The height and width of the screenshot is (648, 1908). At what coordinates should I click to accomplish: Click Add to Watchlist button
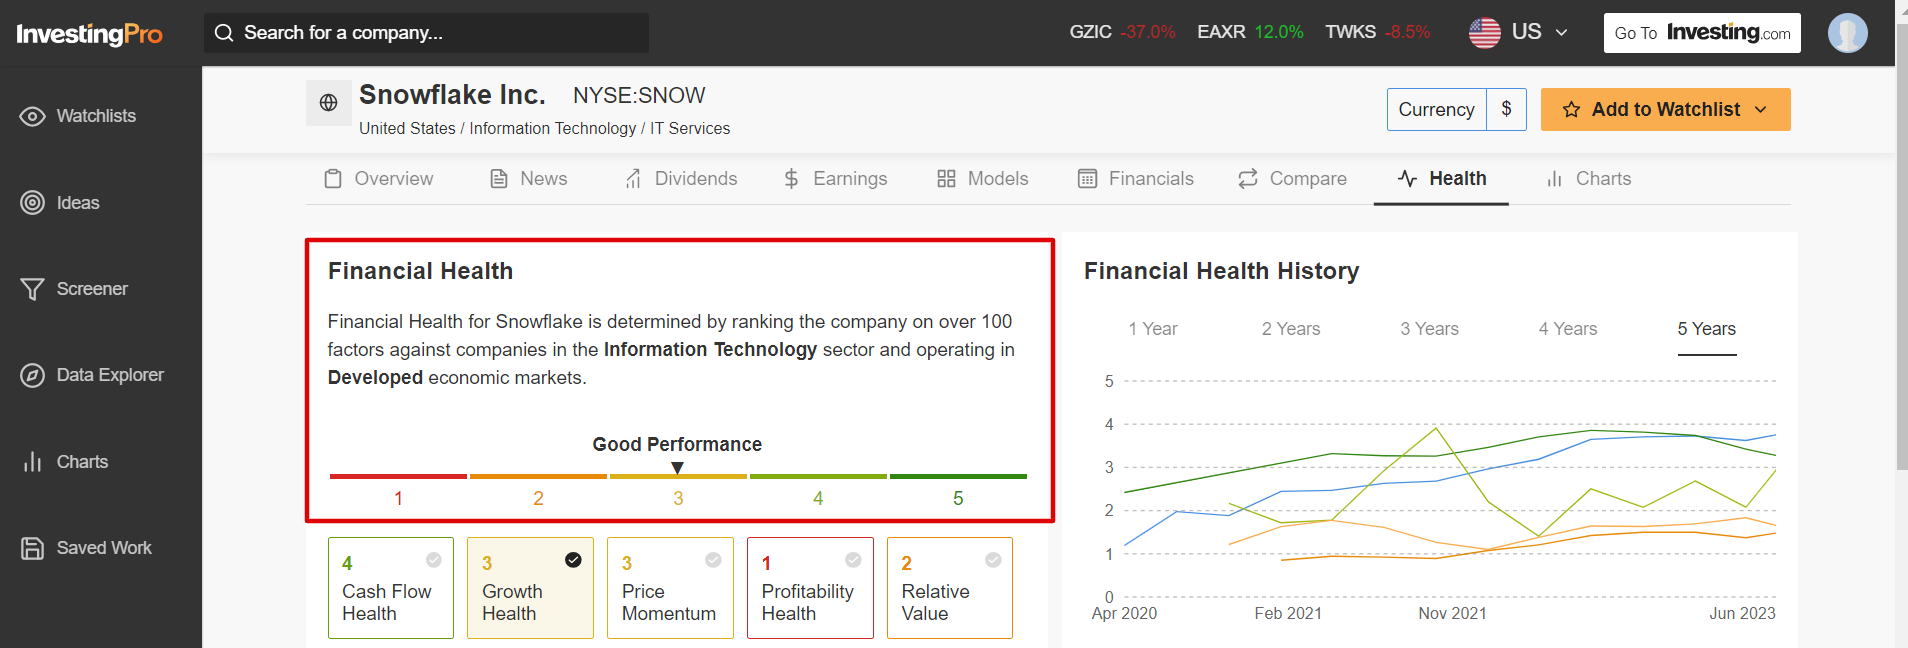(1665, 109)
